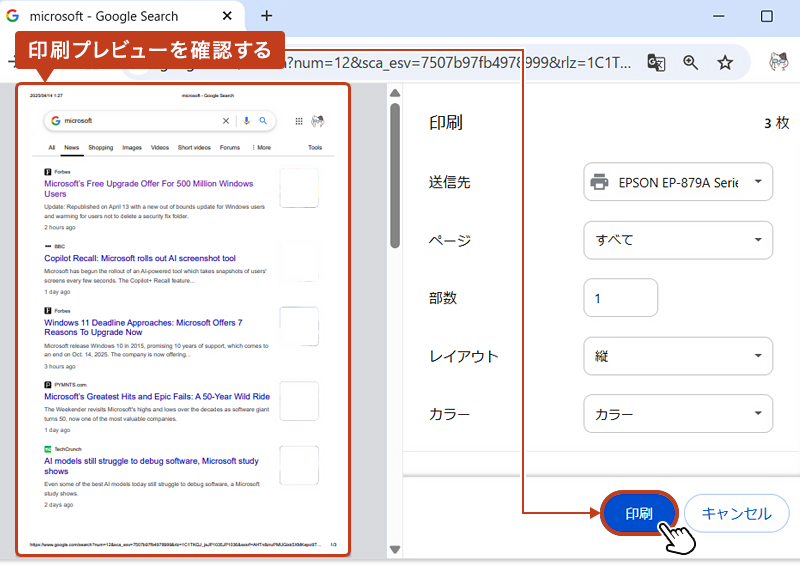
Task: Click the キャンセル cancel button
Action: pos(736,513)
